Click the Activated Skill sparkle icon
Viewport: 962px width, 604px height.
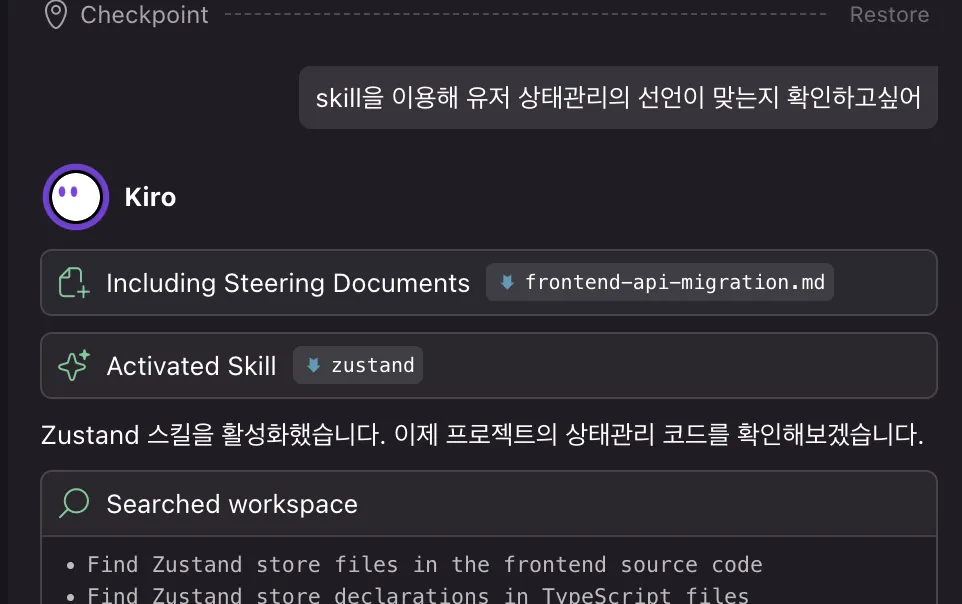74,365
